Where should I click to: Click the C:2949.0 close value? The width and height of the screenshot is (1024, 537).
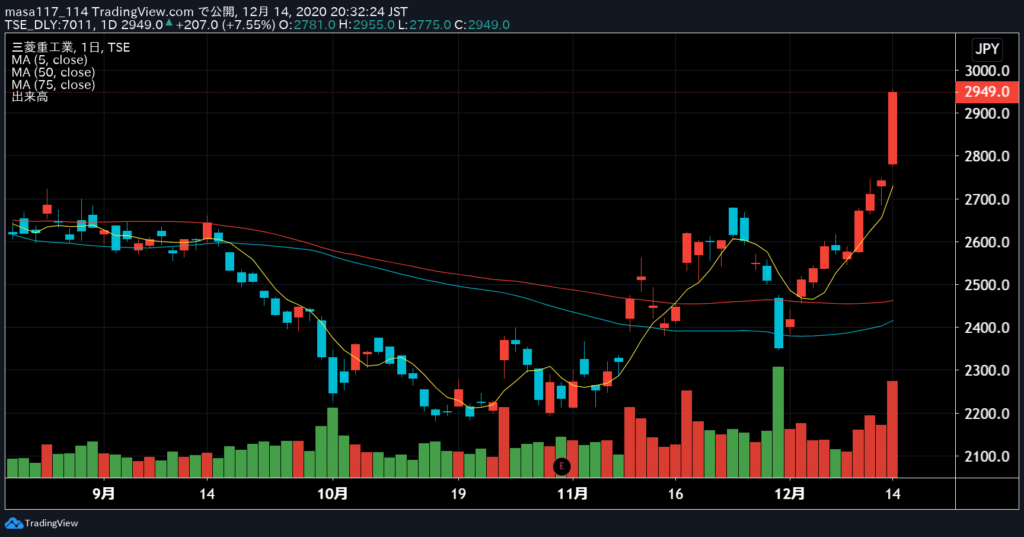(482, 25)
